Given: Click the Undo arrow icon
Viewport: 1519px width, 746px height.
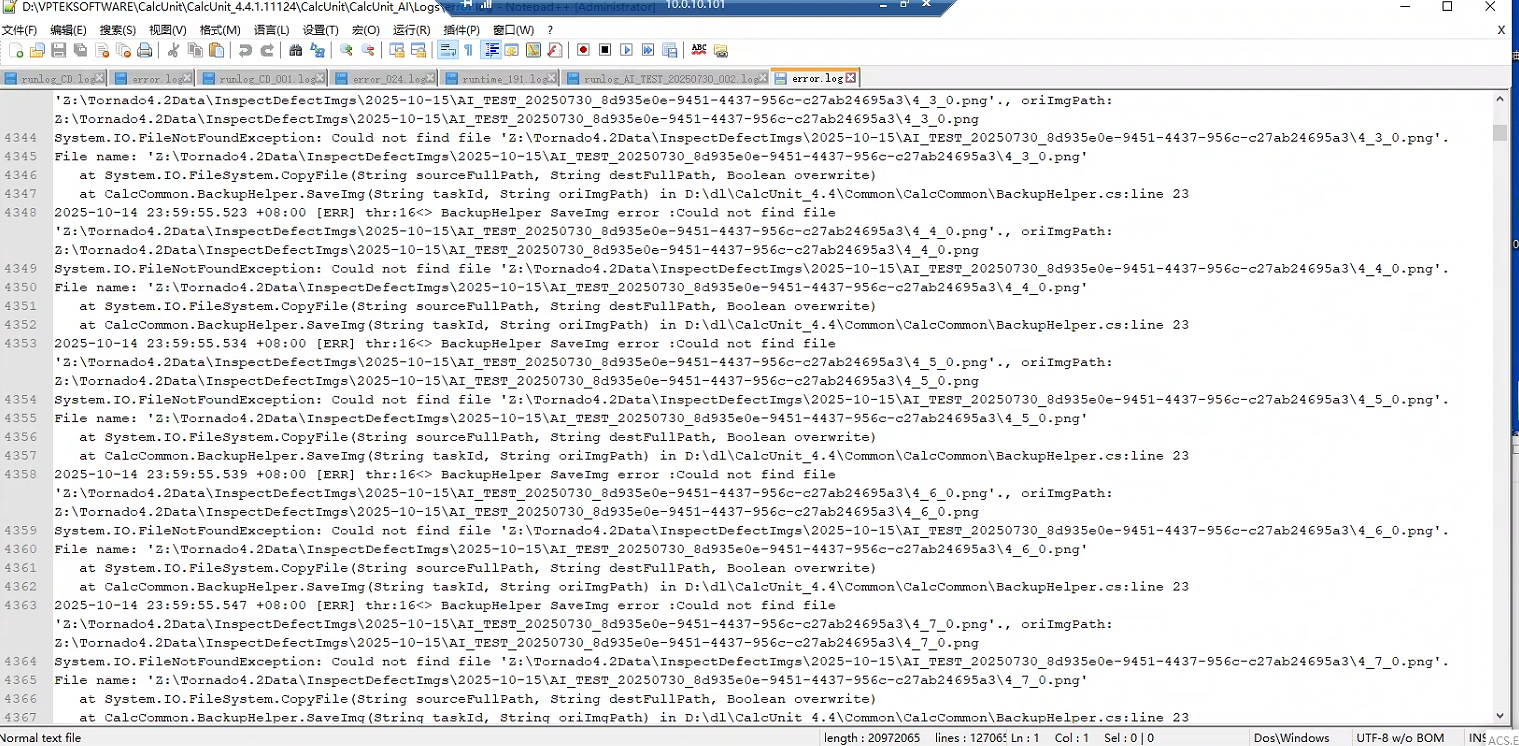Looking at the screenshot, I should [x=245, y=50].
